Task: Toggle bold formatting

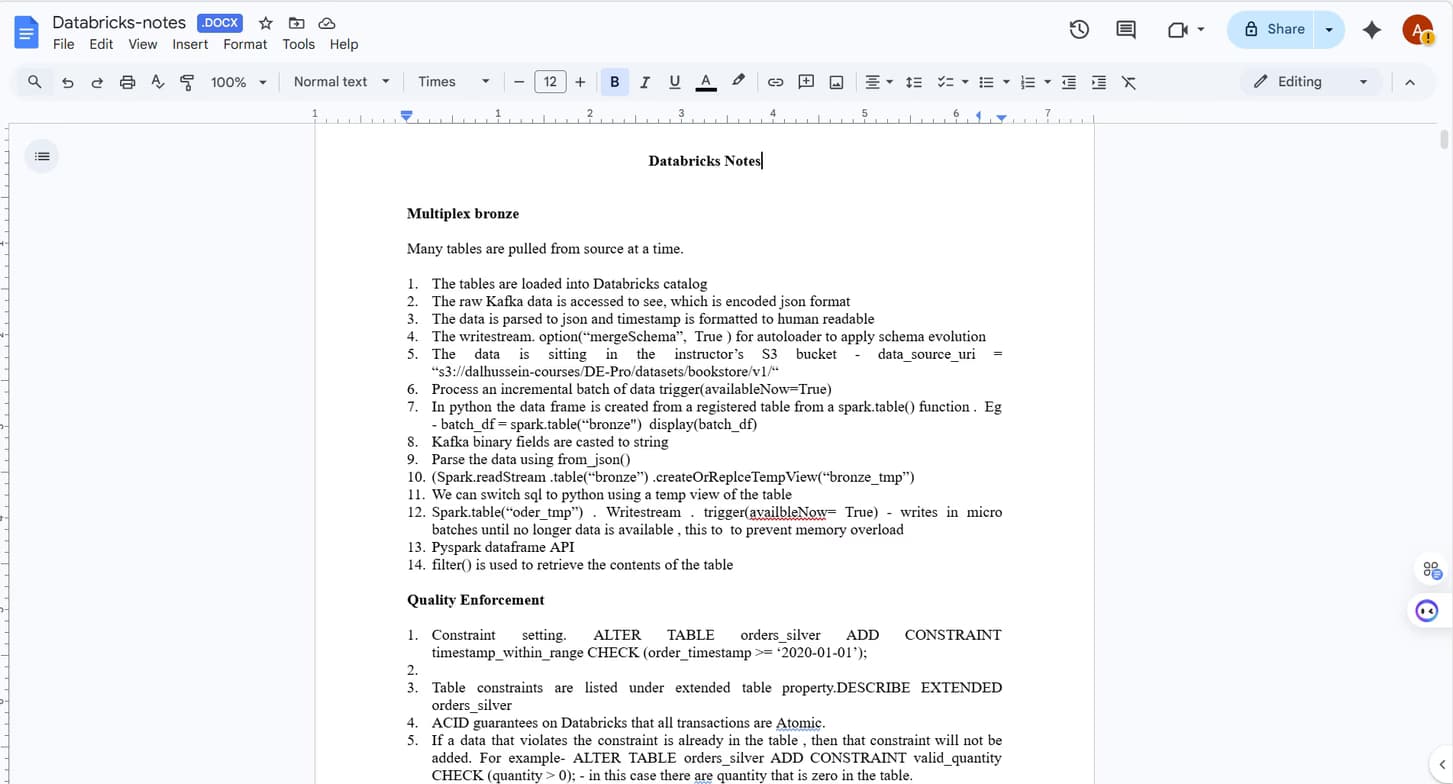Action: click(614, 82)
